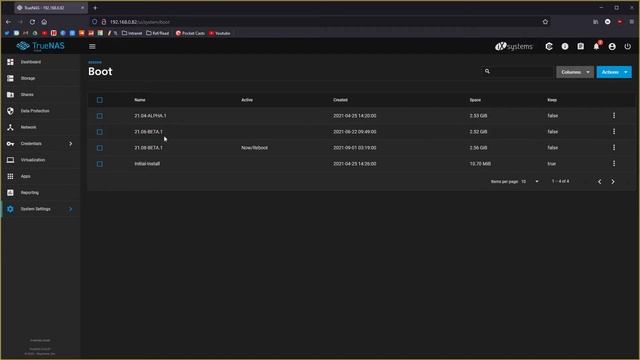Open the three-dot menu for the 2.52 GiB row
This screenshot has width=640, height=360.
[614, 132]
